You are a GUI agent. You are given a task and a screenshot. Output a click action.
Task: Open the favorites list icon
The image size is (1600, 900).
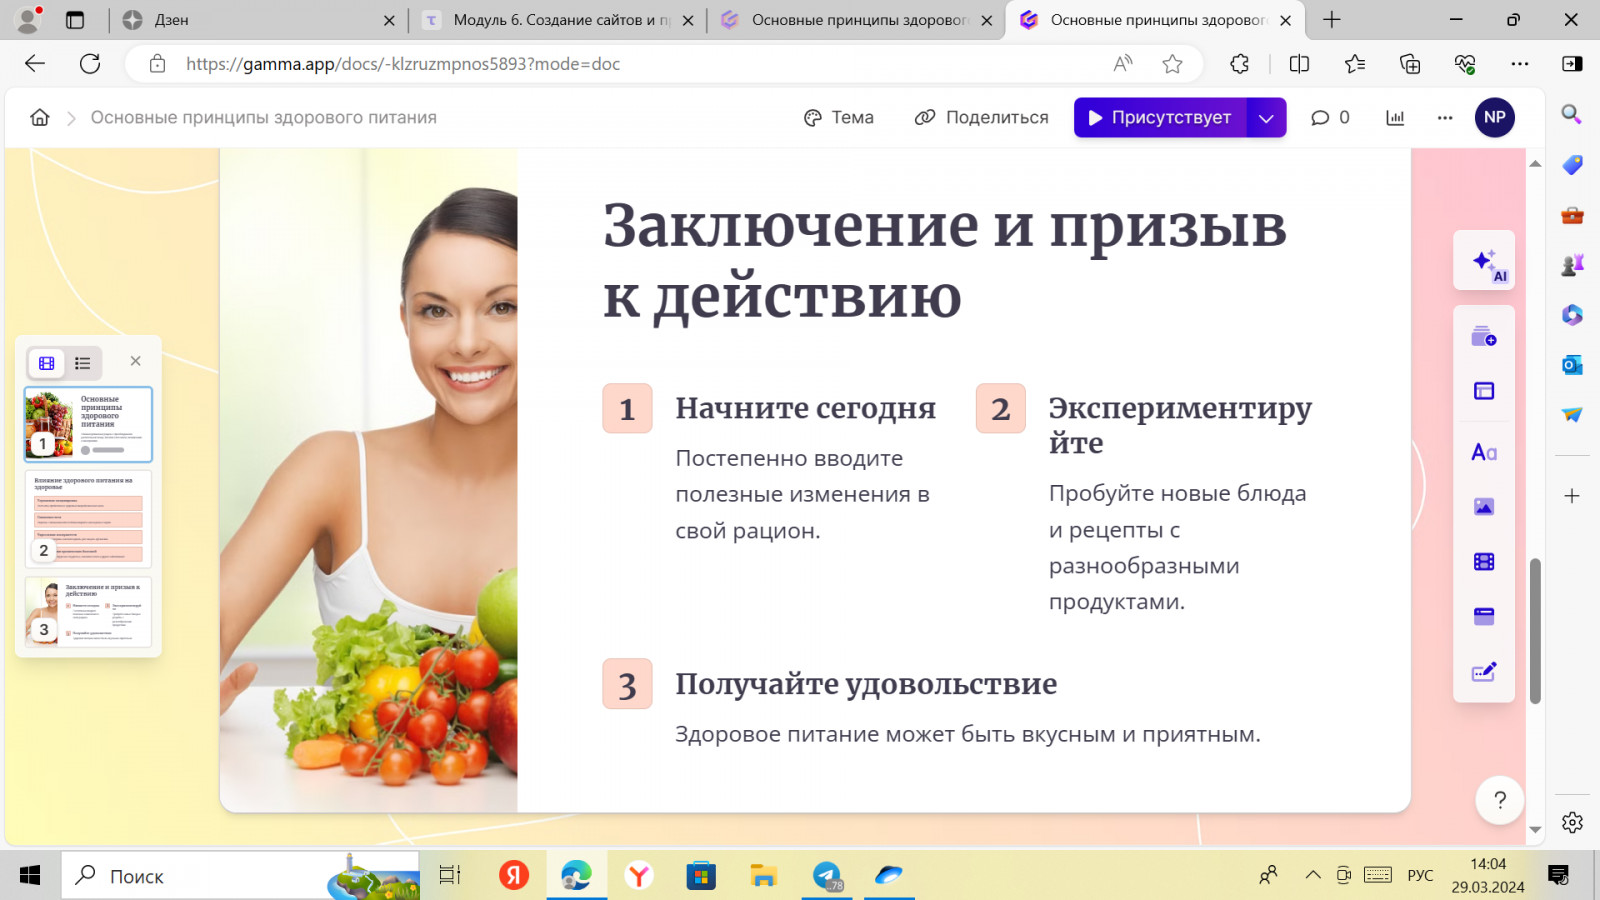click(x=1355, y=64)
